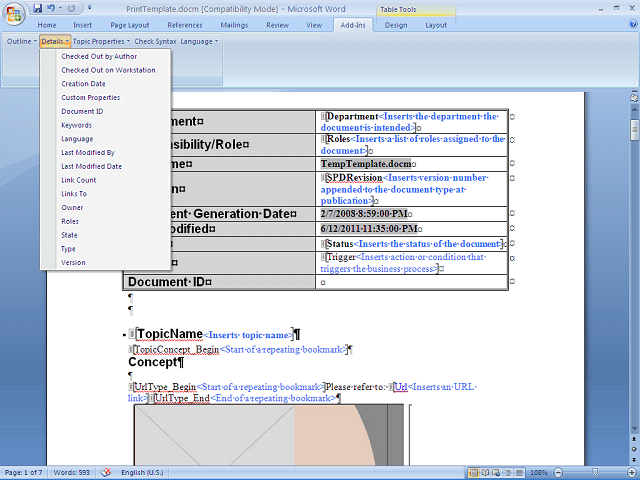Select Language in Details menu

click(x=106, y=139)
